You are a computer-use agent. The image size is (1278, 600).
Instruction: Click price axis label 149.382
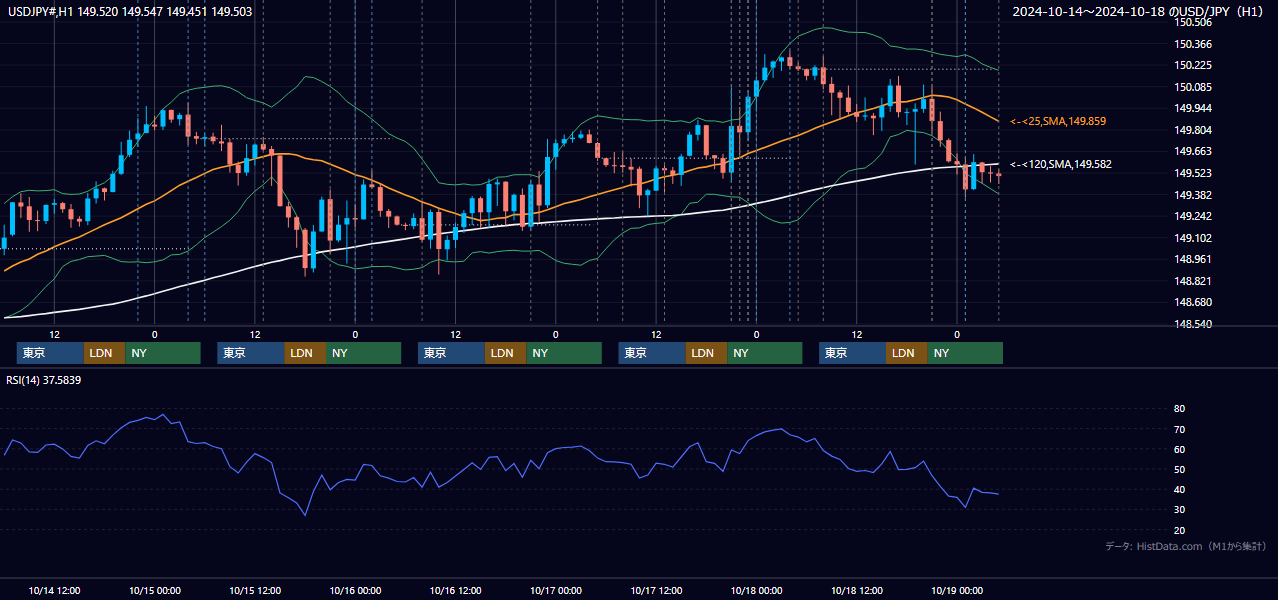1193,195
